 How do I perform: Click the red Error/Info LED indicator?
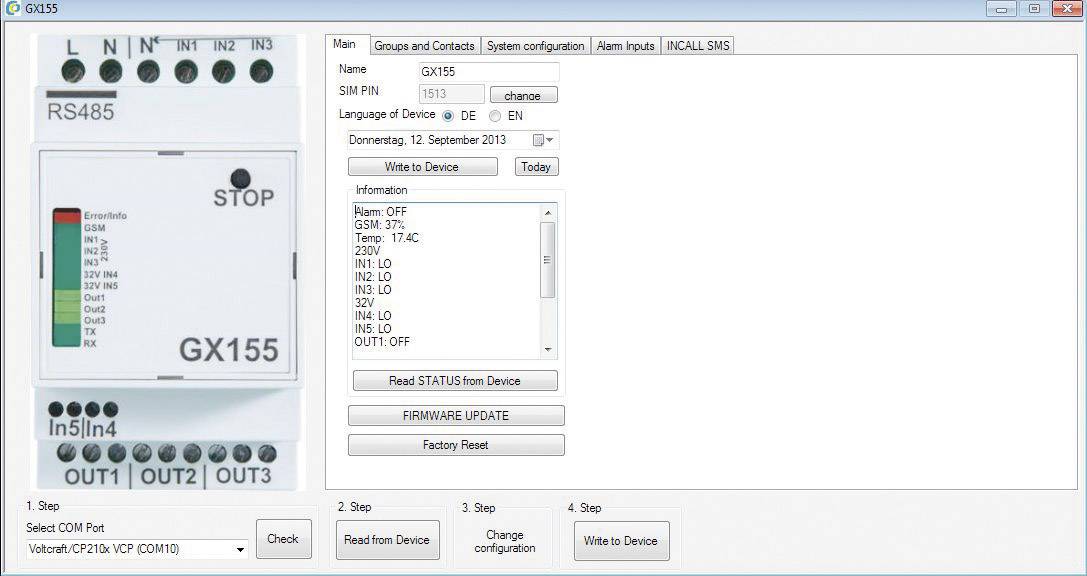click(x=67, y=216)
